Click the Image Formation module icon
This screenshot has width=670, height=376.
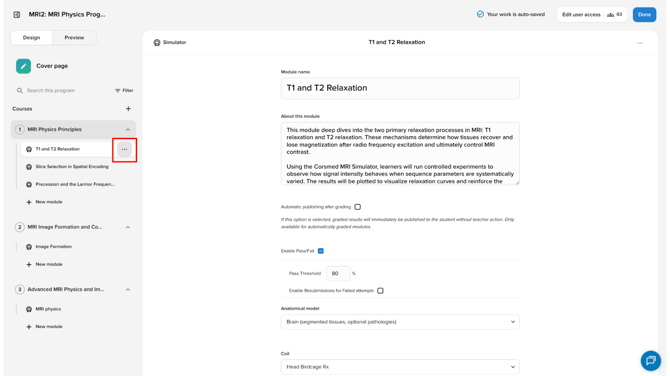29,247
